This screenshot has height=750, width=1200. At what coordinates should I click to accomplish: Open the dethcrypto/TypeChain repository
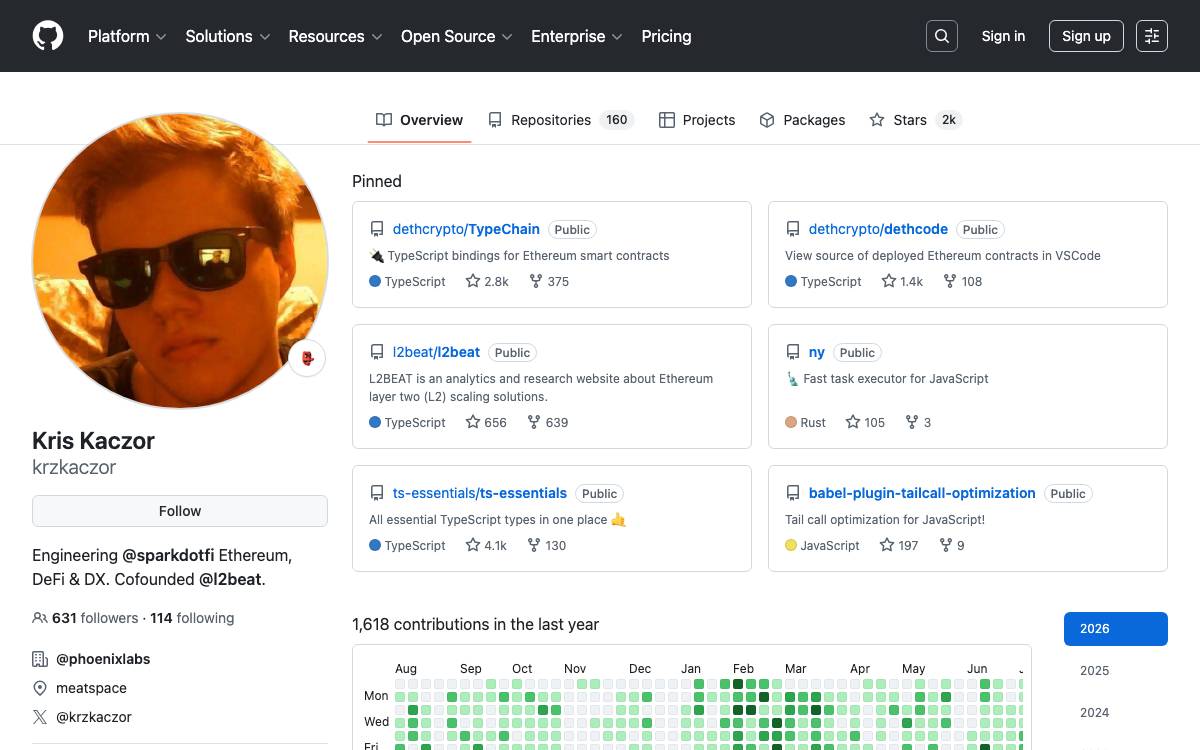466,229
